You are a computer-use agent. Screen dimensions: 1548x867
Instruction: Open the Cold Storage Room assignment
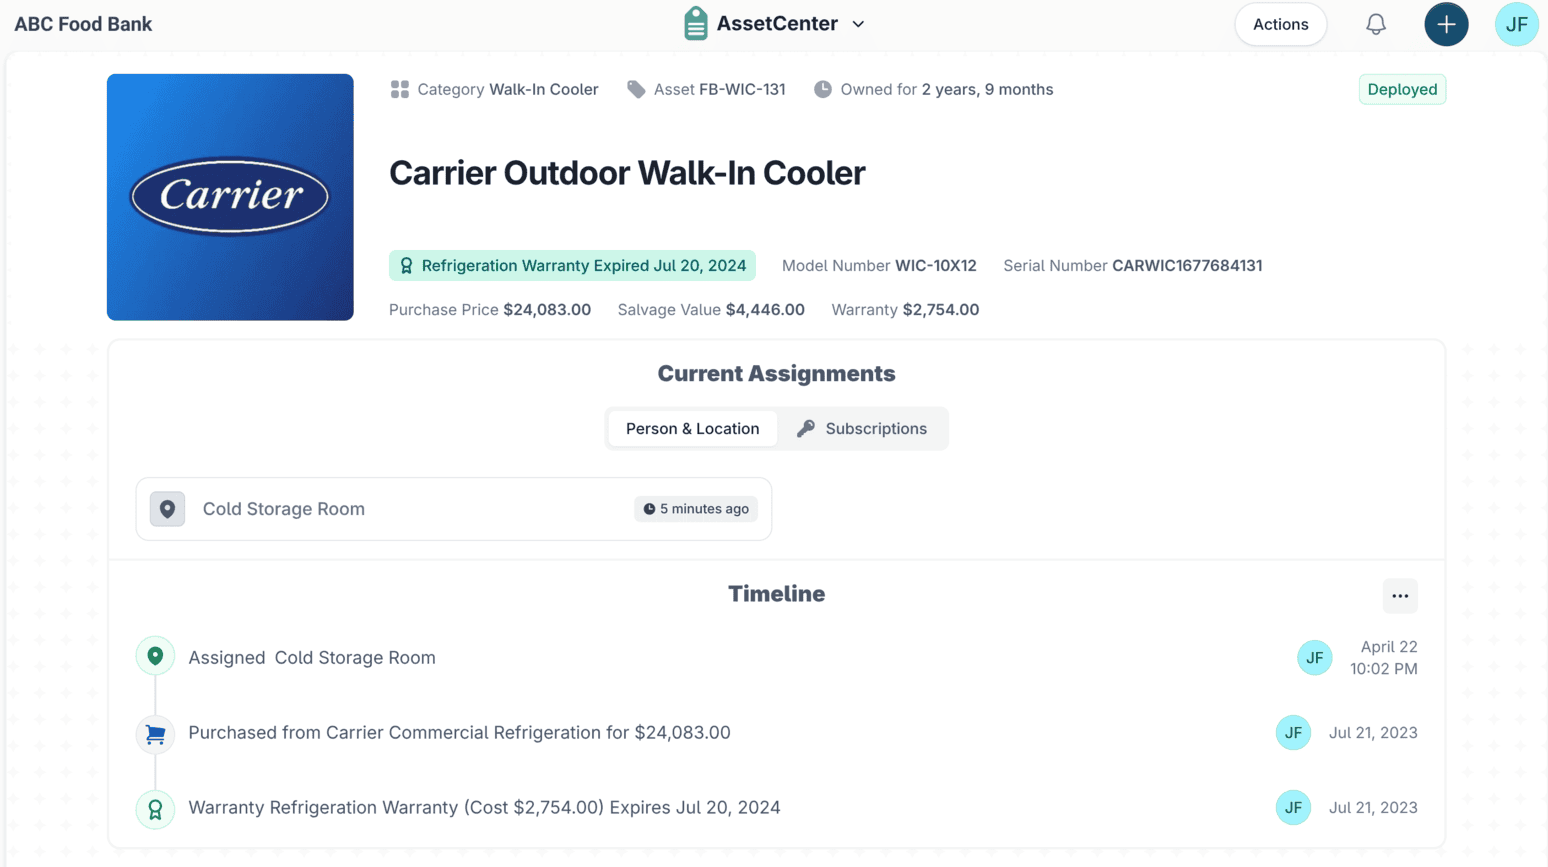(454, 509)
